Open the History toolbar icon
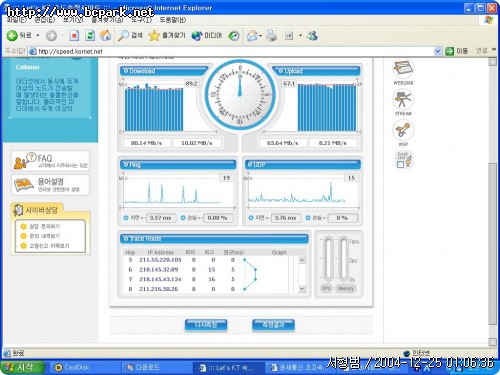This screenshot has width=500, height=375. coord(234,35)
